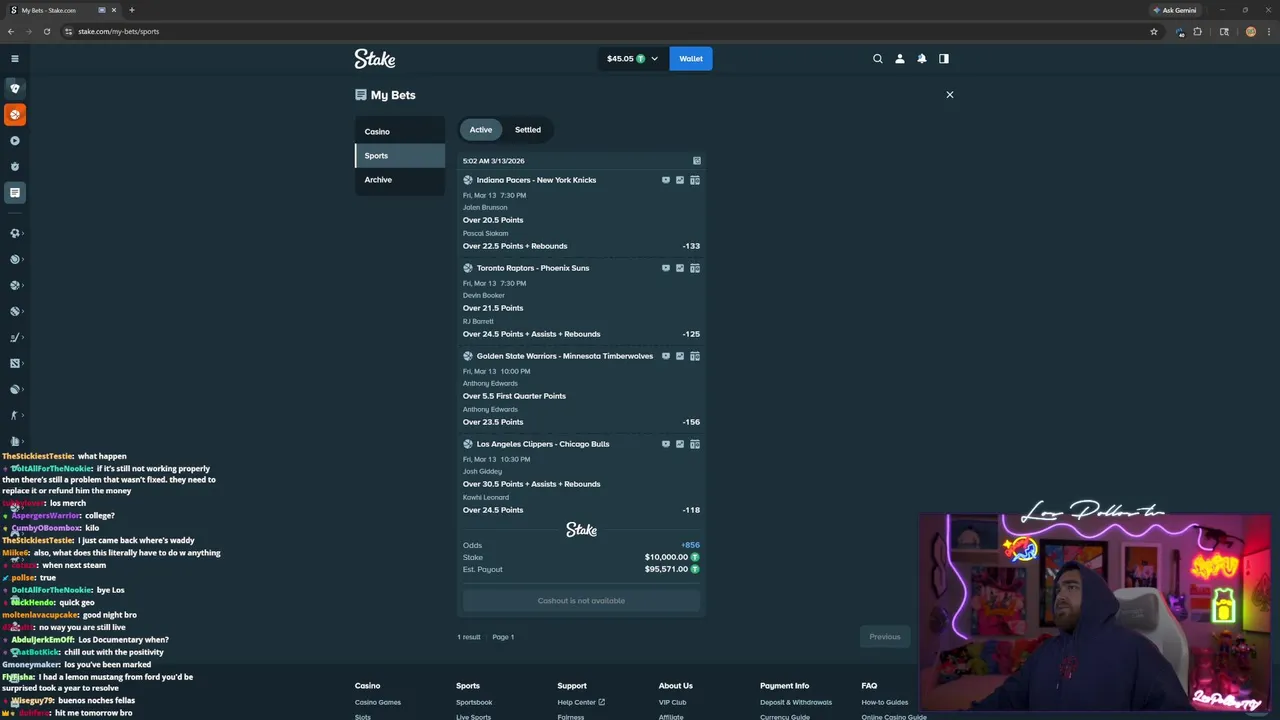Expand the hockey sport chevron in the sidebar
Viewport: 1280px width, 720px height.
click(23, 337)
